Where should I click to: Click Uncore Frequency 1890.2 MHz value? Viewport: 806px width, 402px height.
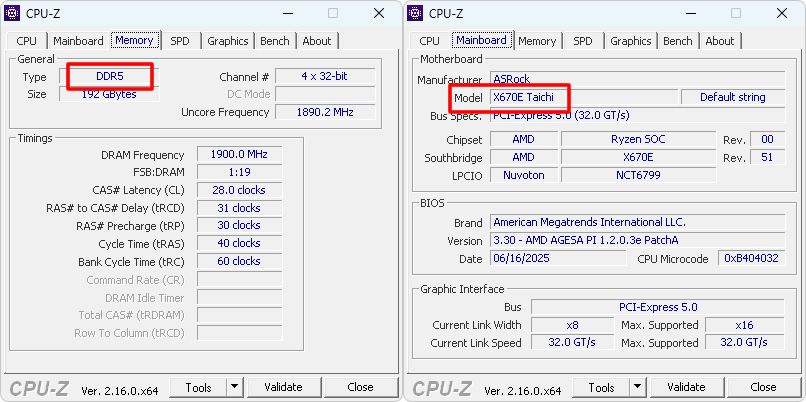click(325, 112)
